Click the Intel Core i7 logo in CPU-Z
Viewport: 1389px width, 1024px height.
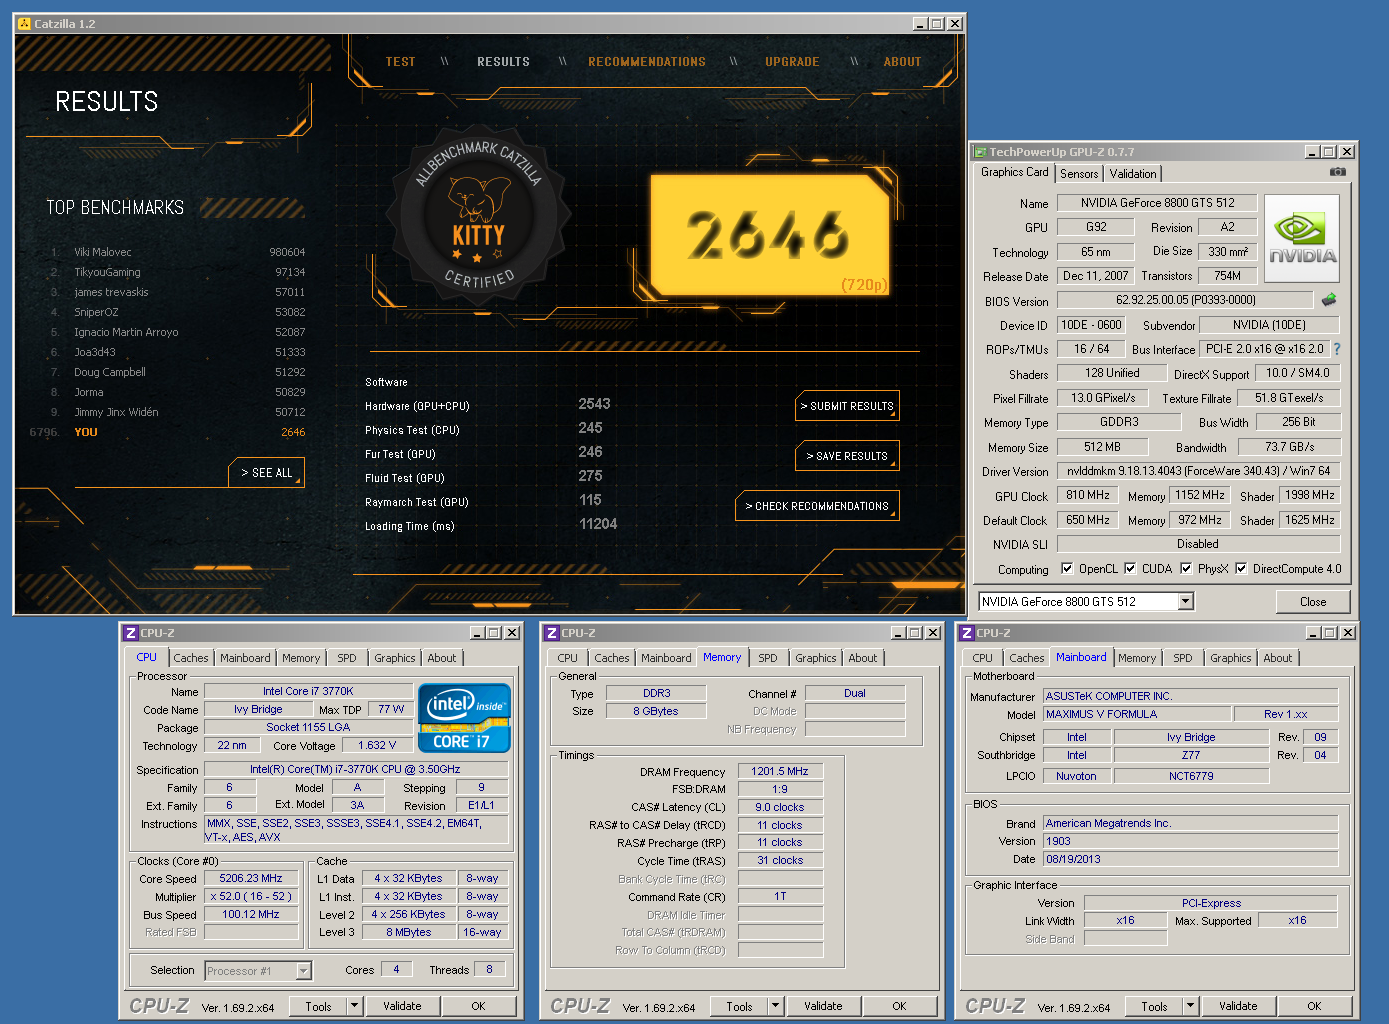coord(464,717)
